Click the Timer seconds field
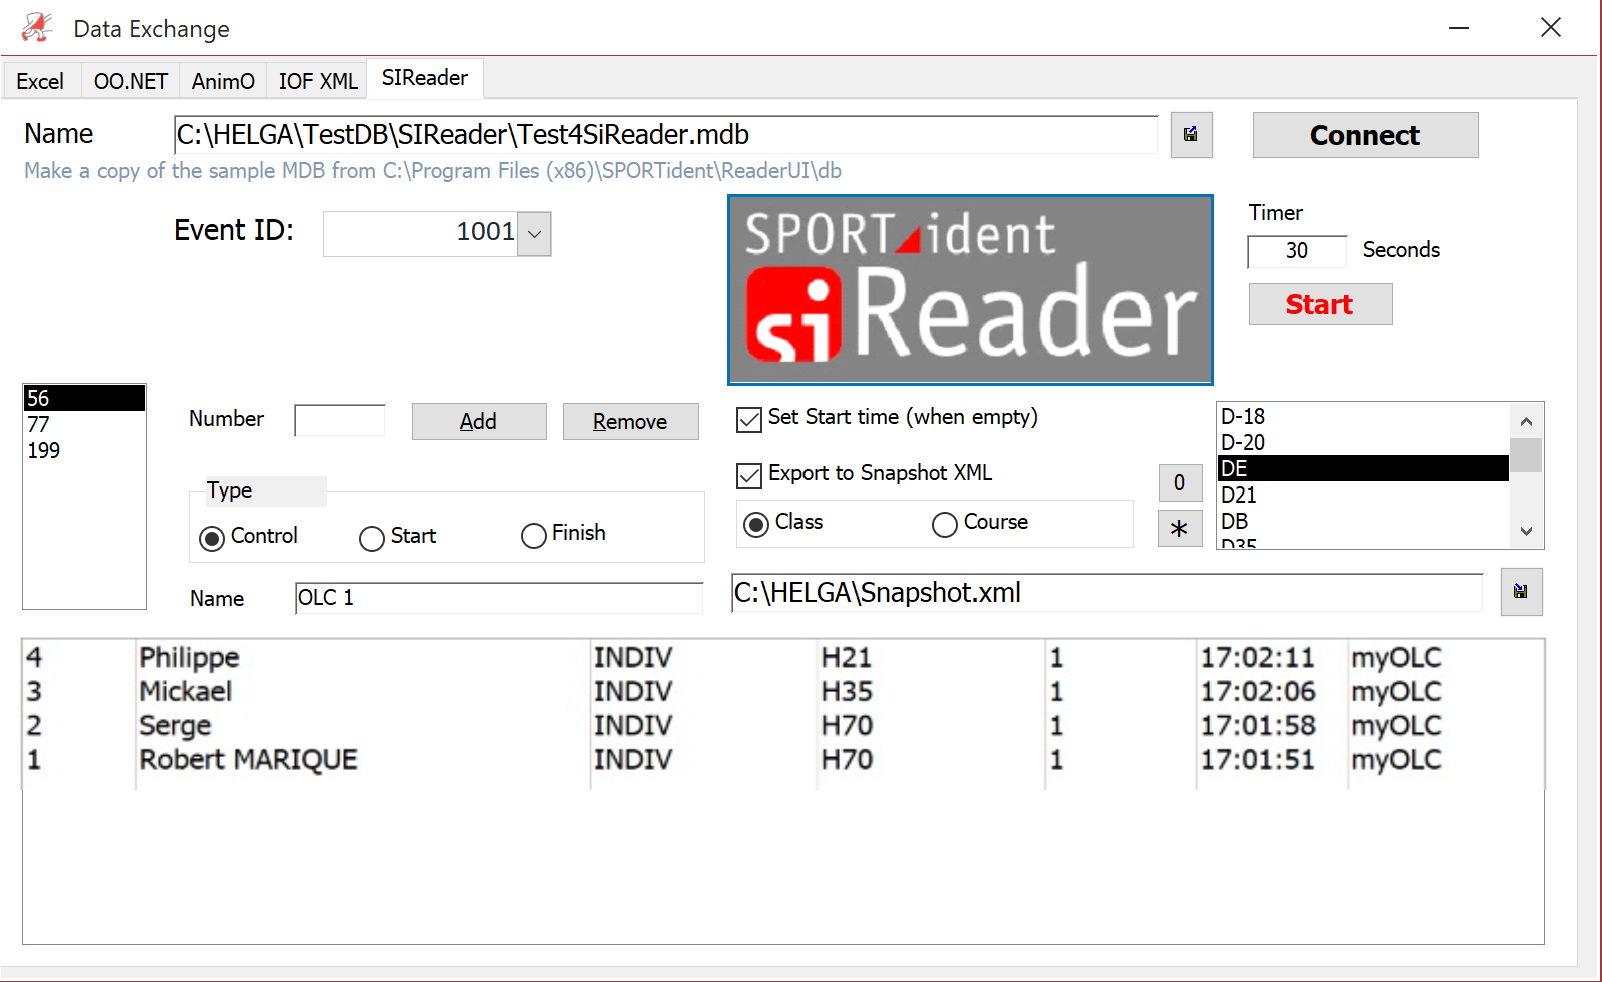The width and height of the screenshot is (1602, 982). (1297, 251)
